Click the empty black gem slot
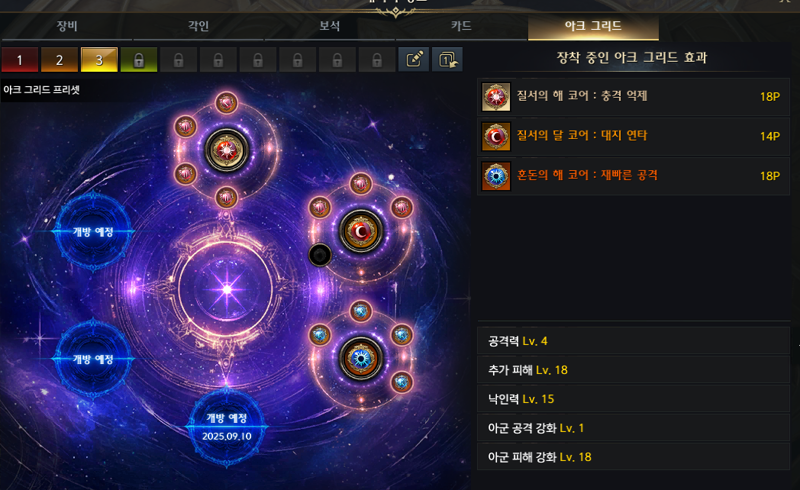This screenshot has height=490, width=800. [320, 255]
